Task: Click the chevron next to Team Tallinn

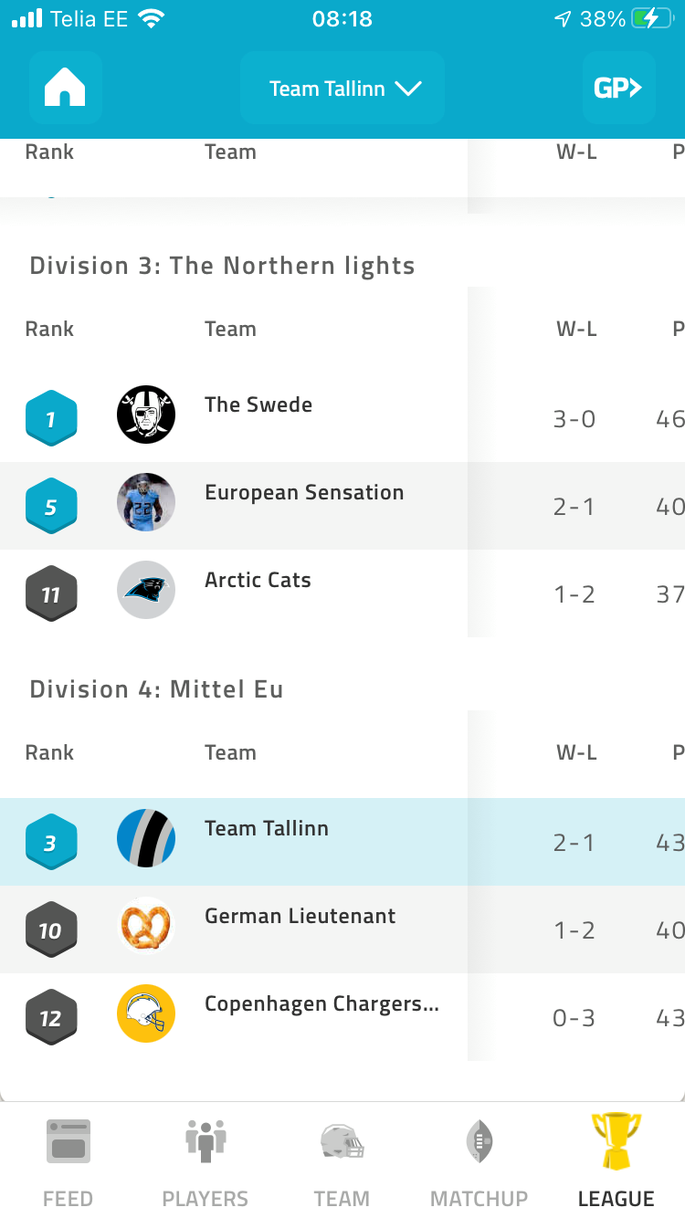Action: click(408, 89)
